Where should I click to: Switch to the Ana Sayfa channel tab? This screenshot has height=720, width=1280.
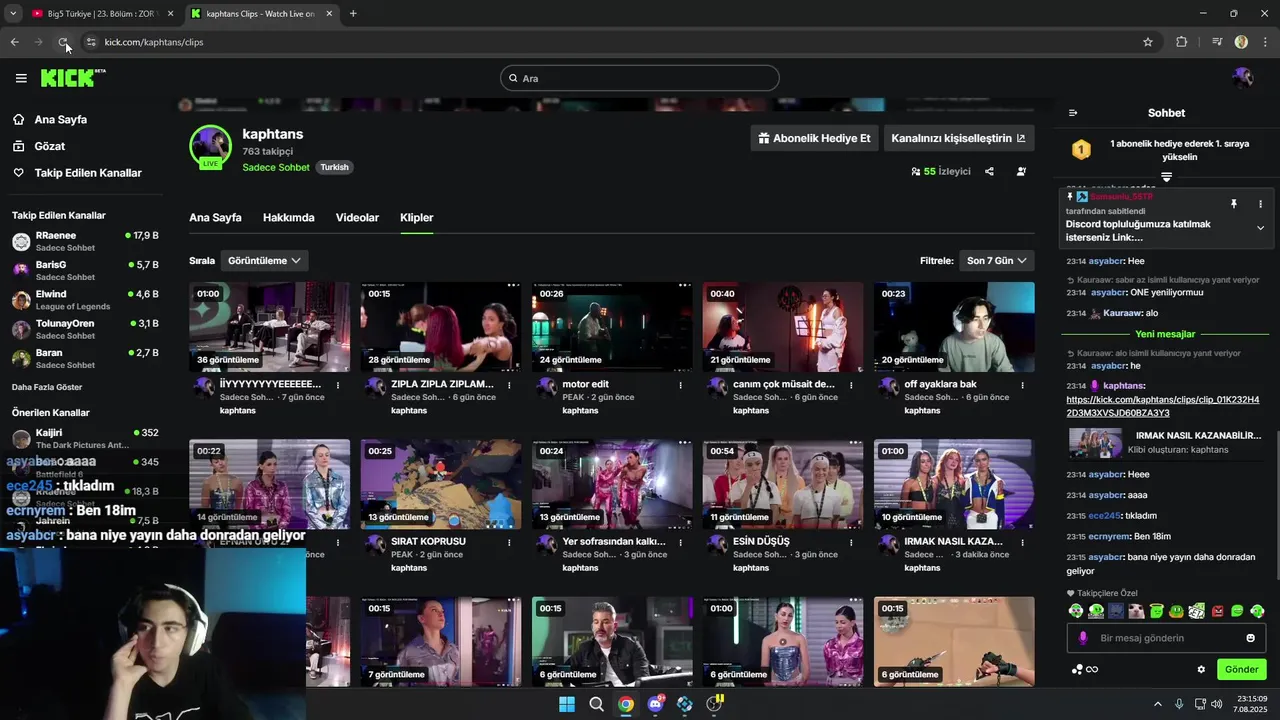pyautogui.click(x=215, y=217)
